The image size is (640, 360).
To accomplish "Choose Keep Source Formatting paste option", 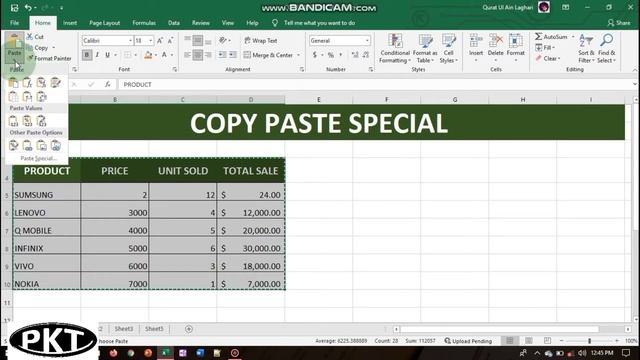I will coord(56,83).
